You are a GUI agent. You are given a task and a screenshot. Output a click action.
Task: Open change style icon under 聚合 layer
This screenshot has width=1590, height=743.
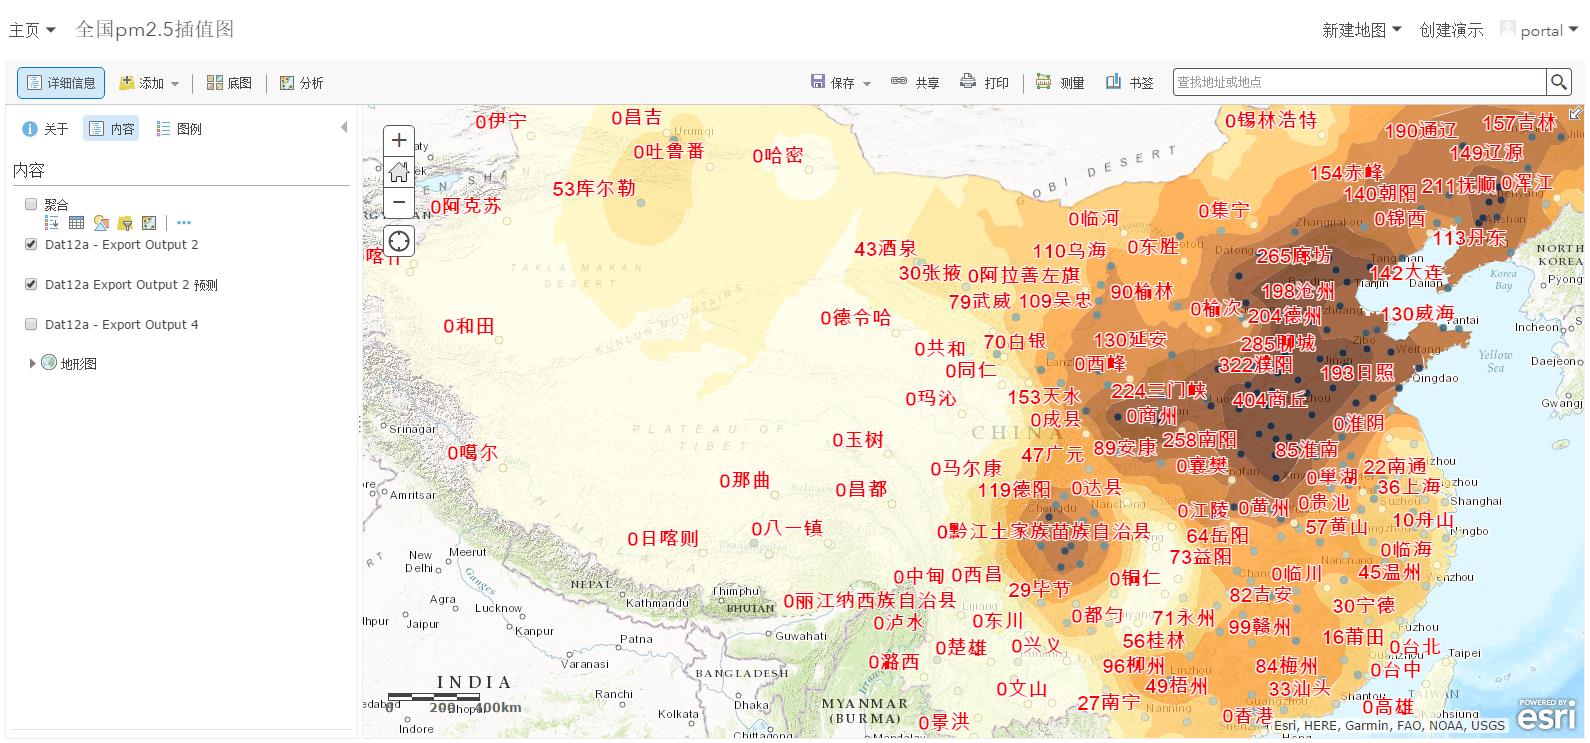coord(101,223)
